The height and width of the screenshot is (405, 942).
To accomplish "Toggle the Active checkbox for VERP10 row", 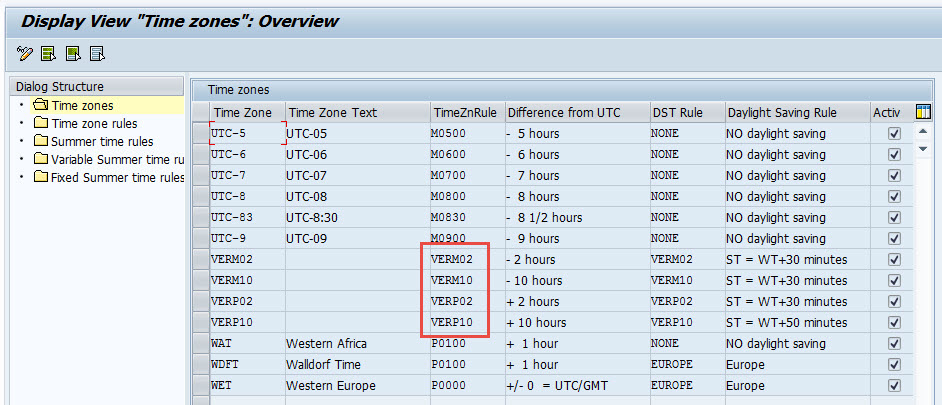I will (x=894, y=323).
